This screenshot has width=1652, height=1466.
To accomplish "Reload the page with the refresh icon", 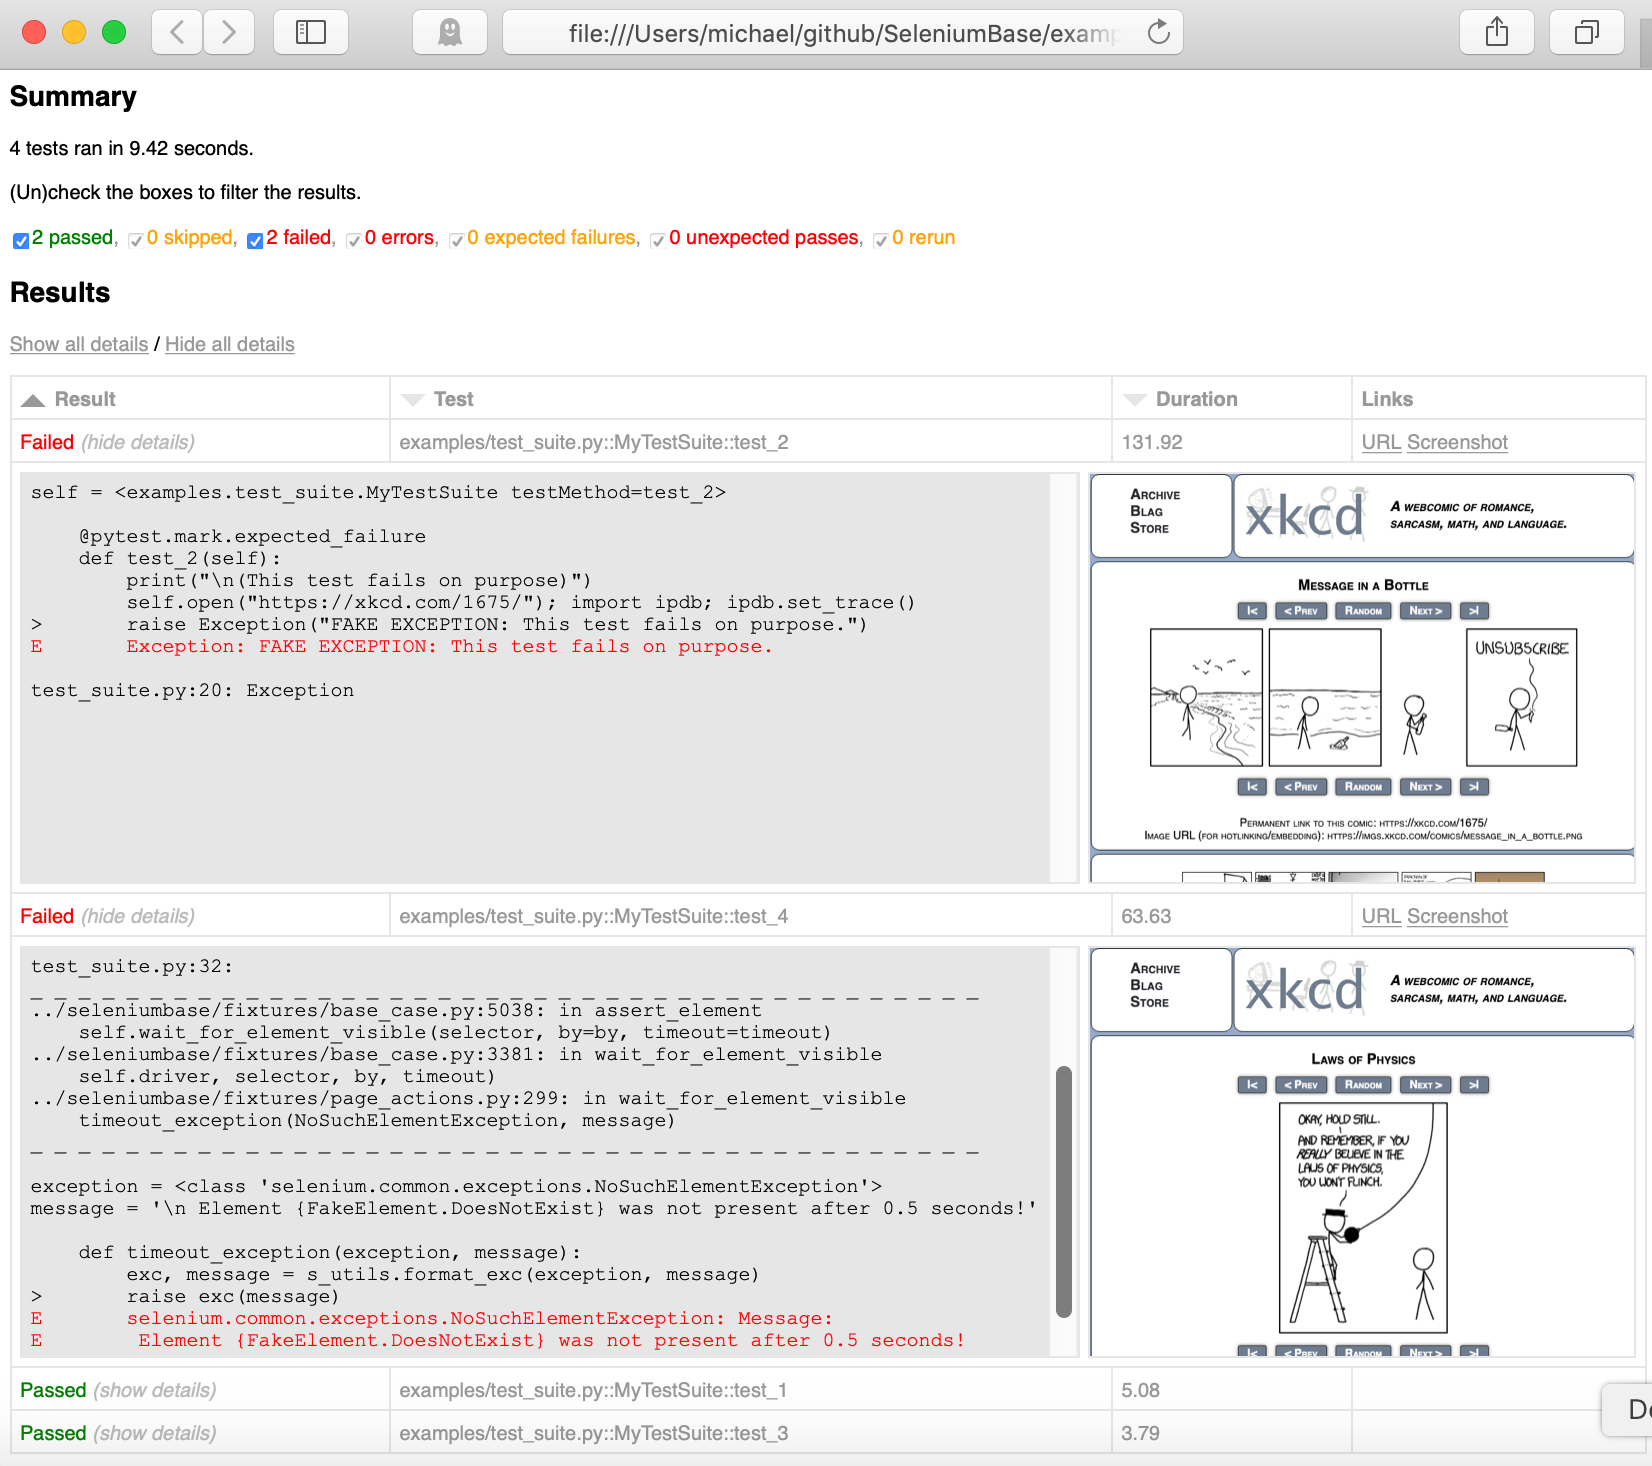I will (x=1158, y=32).
